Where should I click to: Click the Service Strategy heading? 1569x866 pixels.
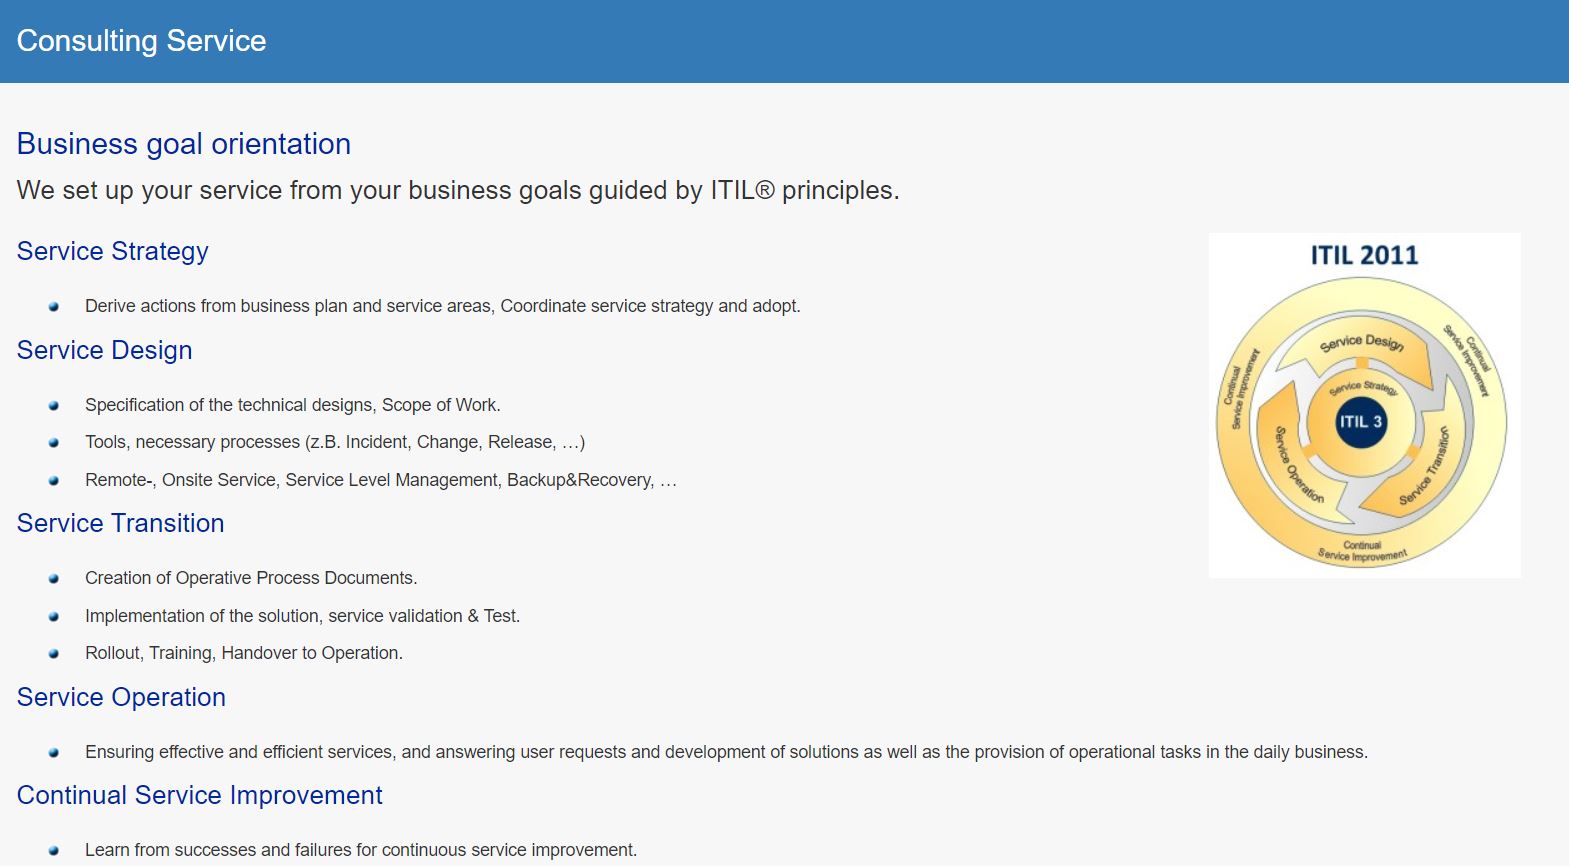coord(113,251)
